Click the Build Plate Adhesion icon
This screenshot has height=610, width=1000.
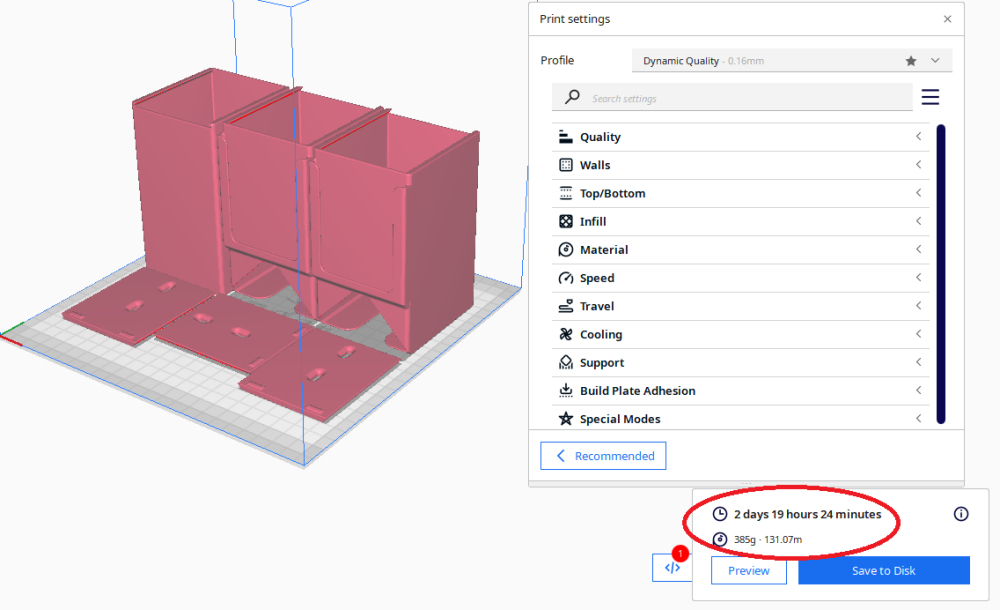click(566, 391)
